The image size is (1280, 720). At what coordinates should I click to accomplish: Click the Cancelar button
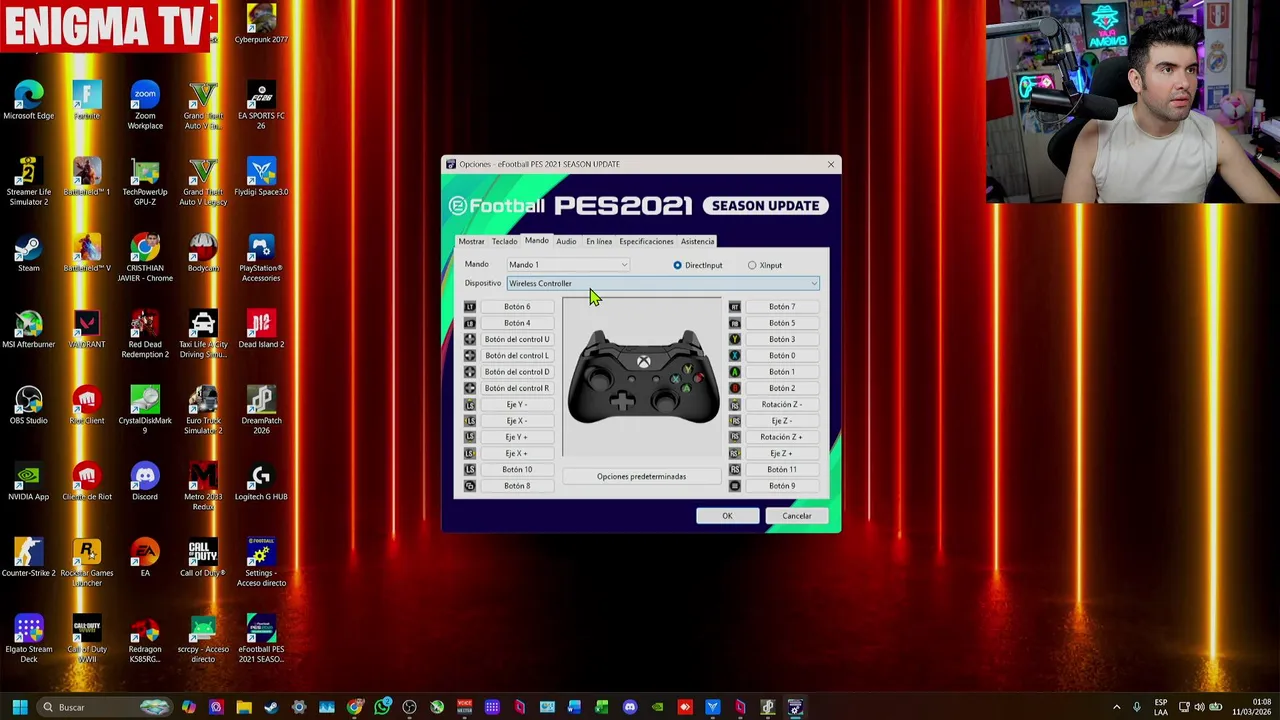(797, 516)
